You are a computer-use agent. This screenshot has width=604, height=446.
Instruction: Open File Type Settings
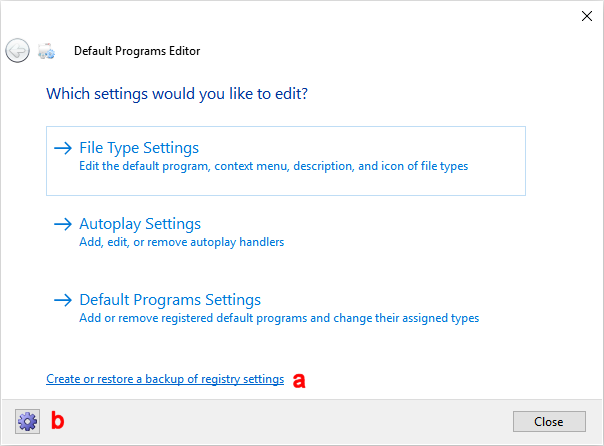coord(139,148)
